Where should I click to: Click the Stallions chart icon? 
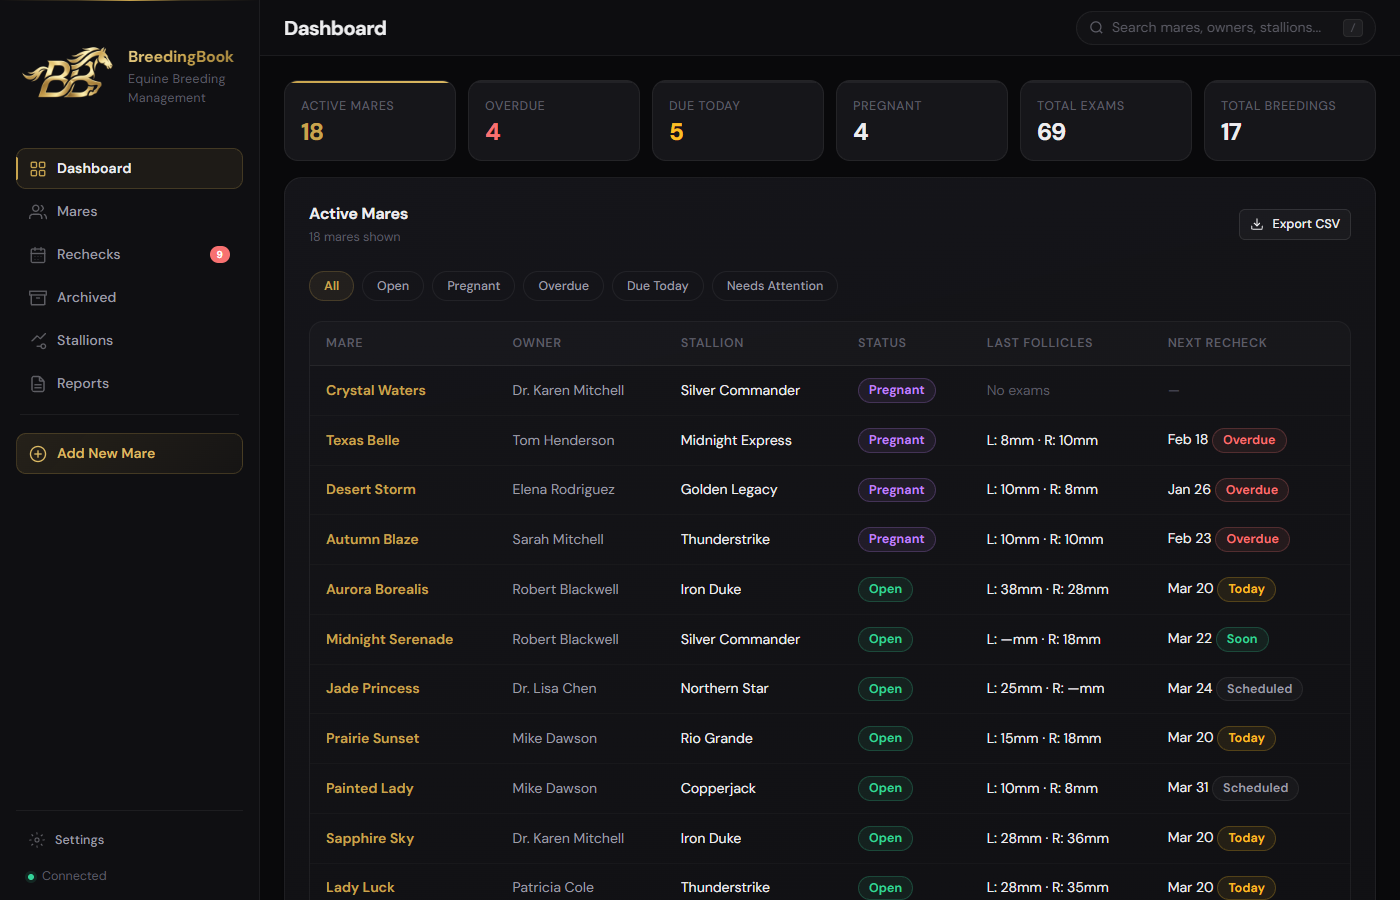click(x=38, y=341)
